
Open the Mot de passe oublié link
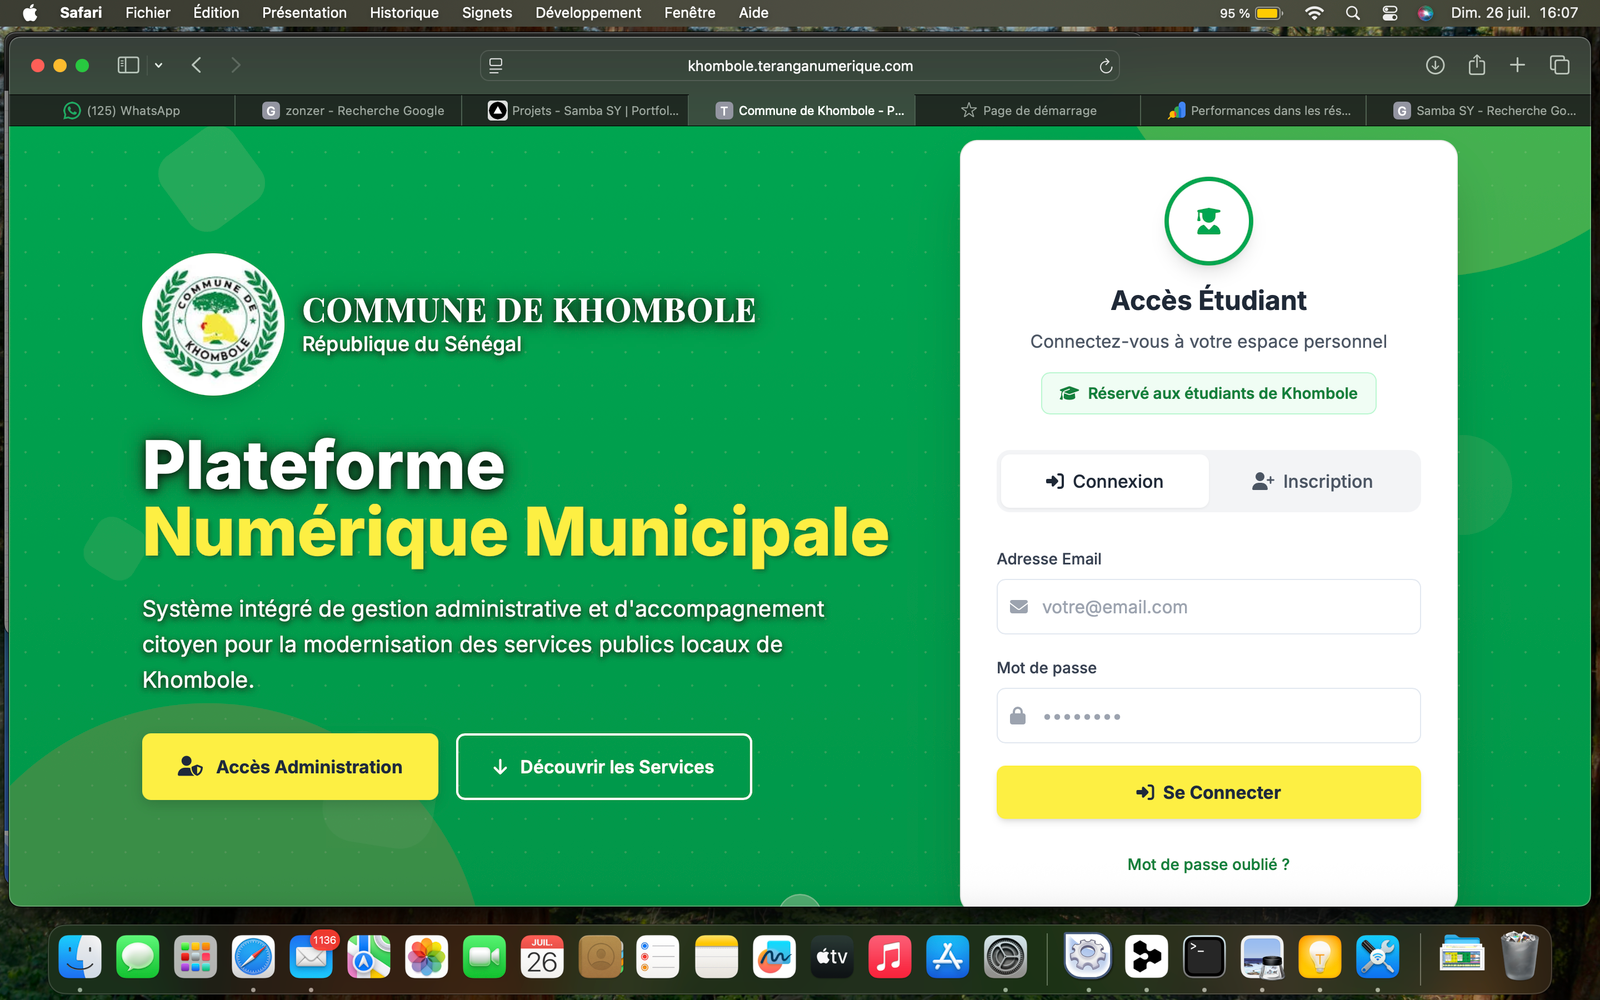pyautogui.click(x=1208, y=864)
